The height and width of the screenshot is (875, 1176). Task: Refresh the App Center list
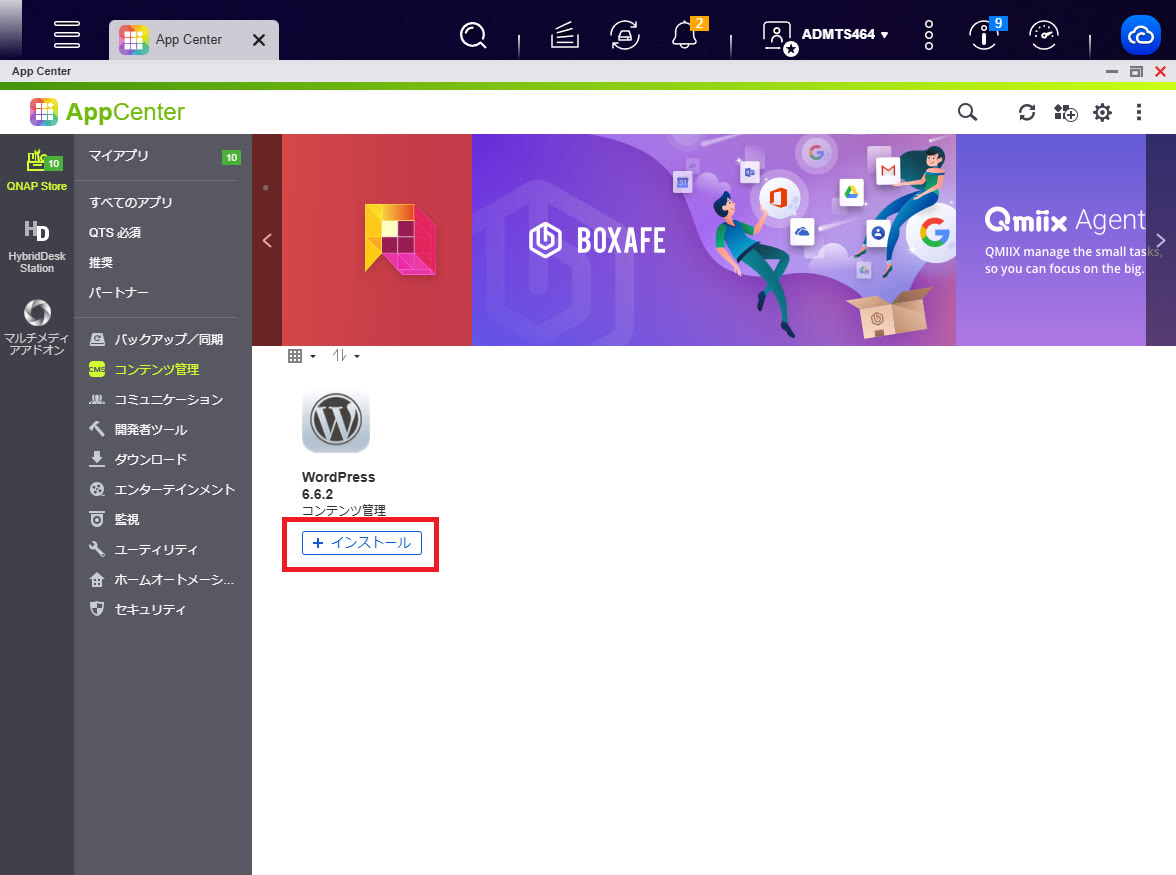(x=1027, y=112)
